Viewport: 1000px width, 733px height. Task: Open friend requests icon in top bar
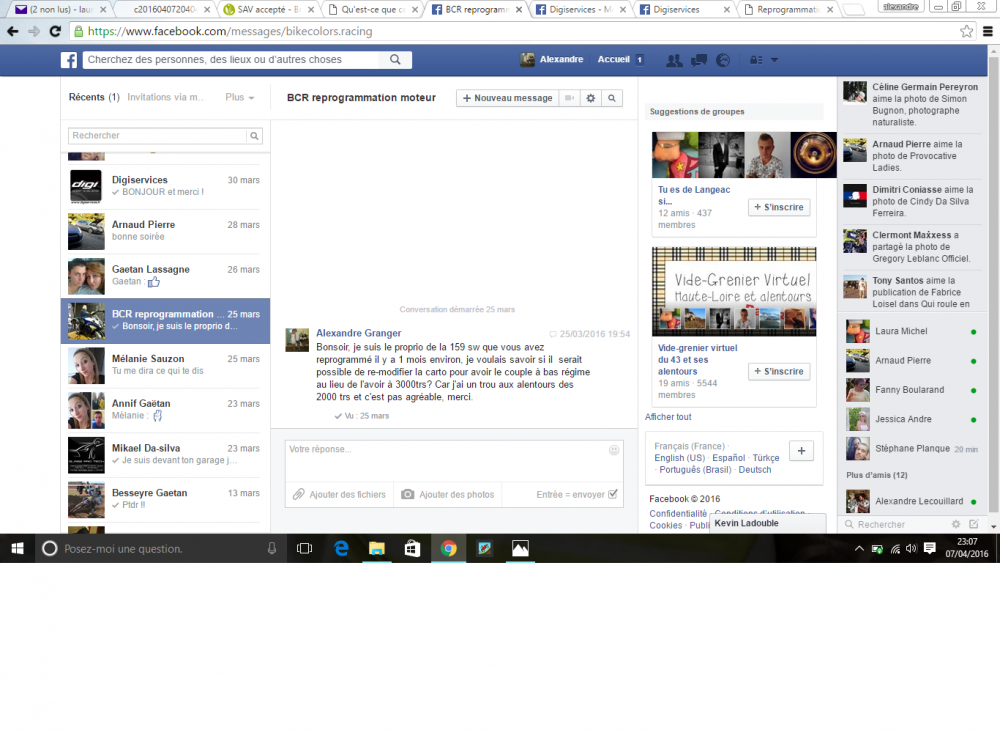click(x=674, y=60)
